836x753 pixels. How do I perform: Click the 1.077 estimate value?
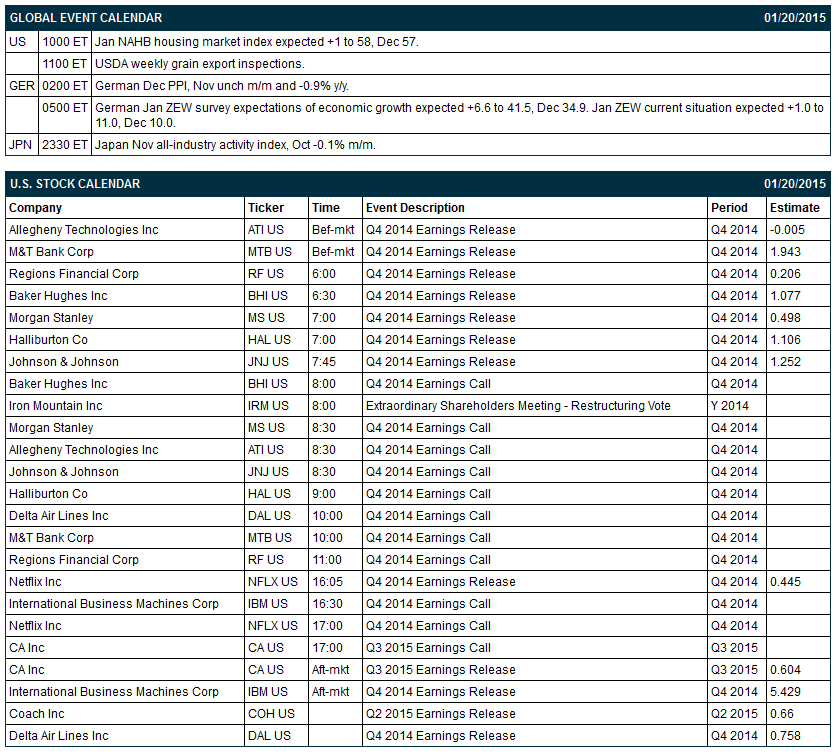[785, 296]
